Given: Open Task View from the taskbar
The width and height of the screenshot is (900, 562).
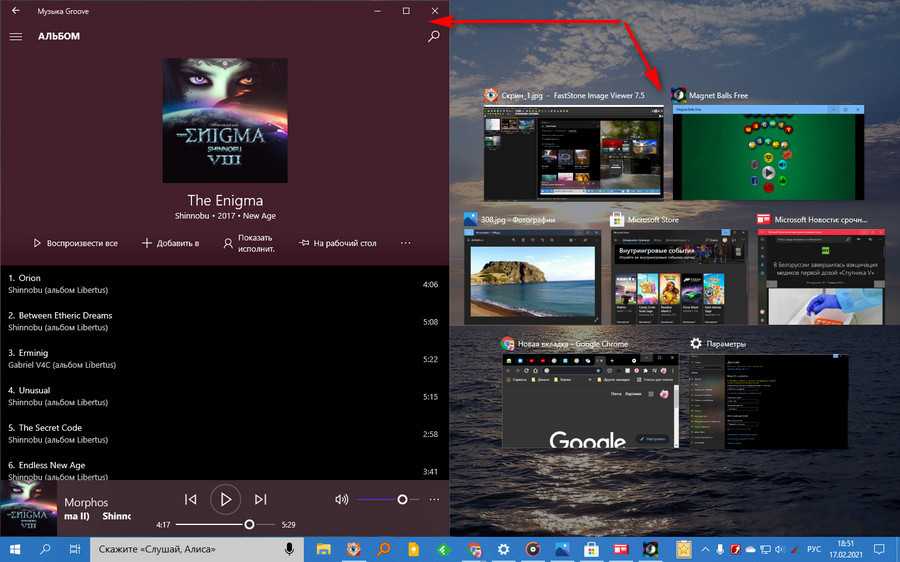Looking at the screenshot, I should point(75,550).
